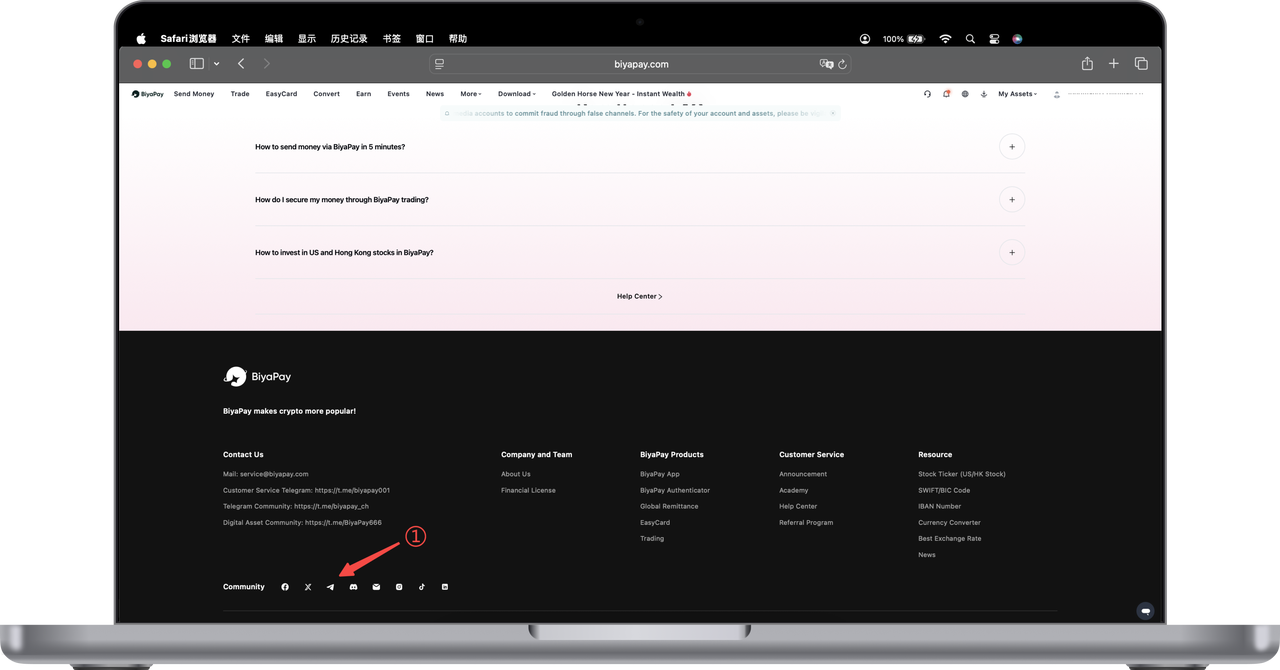Click the Safari address bar showing biyapay.com
This screenshot has width=1280, height=670.
pos(640,64)
